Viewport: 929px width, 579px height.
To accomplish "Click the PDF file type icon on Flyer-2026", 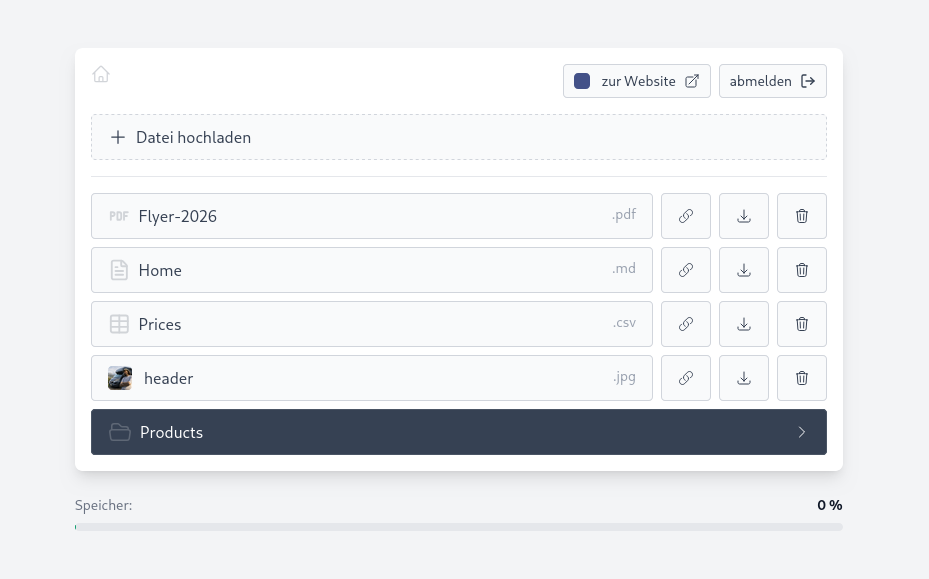I will click(x=119, y=216).
